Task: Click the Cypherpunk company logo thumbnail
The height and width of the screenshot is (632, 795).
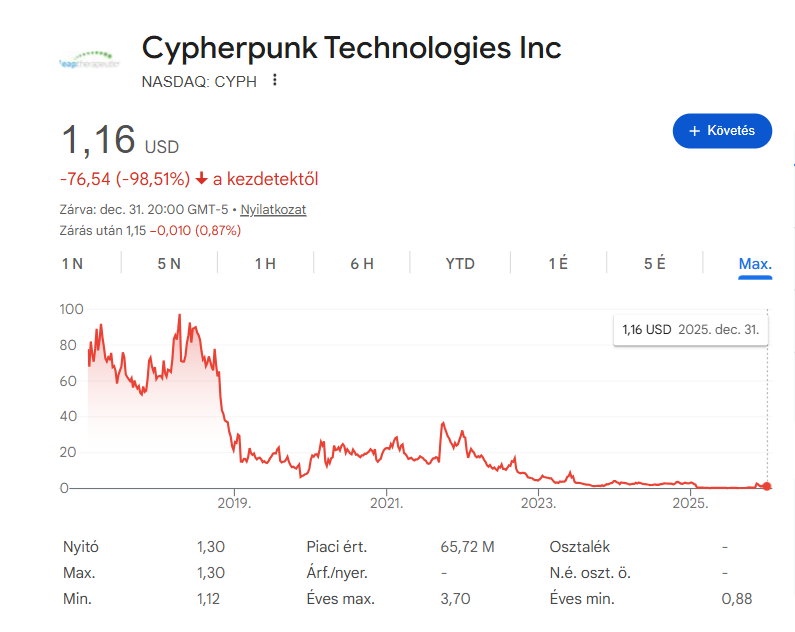Action: coord(87,61)
